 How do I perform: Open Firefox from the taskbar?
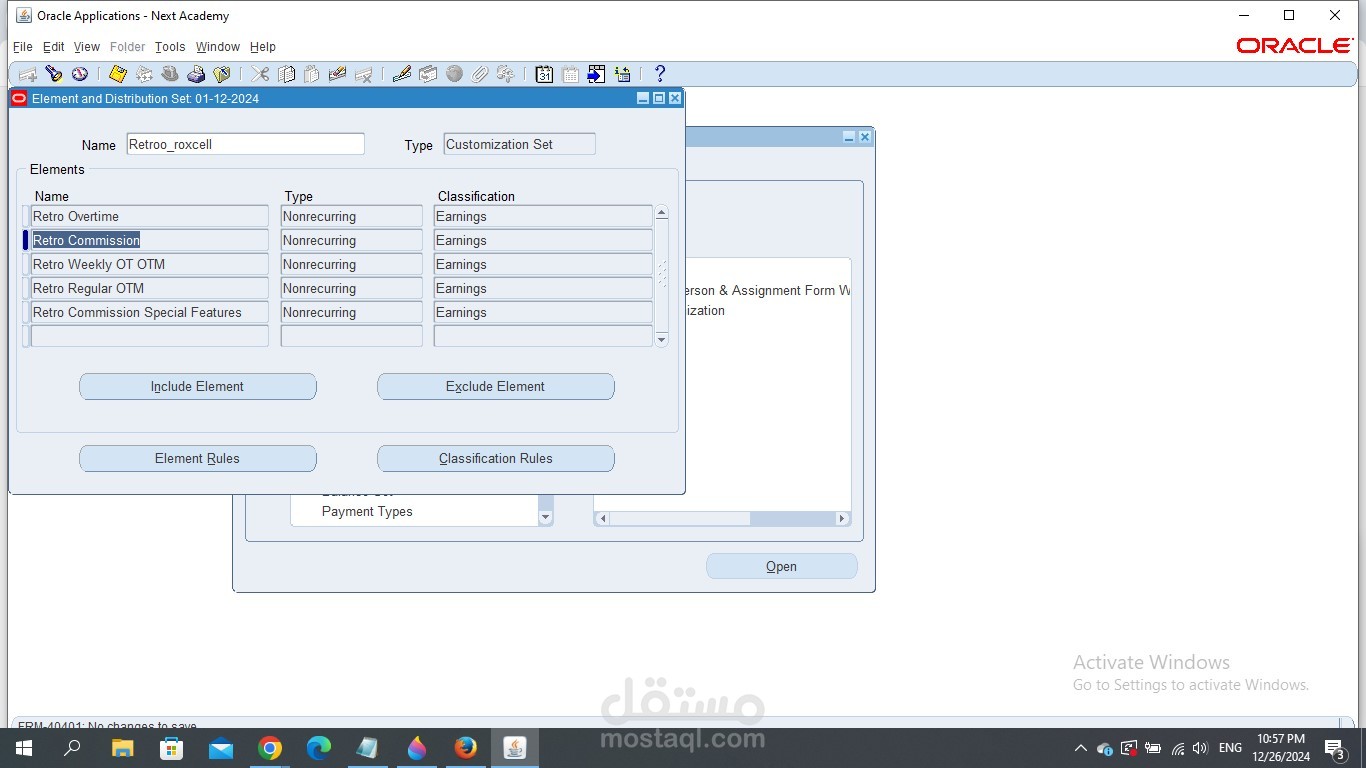click(465, 748)
